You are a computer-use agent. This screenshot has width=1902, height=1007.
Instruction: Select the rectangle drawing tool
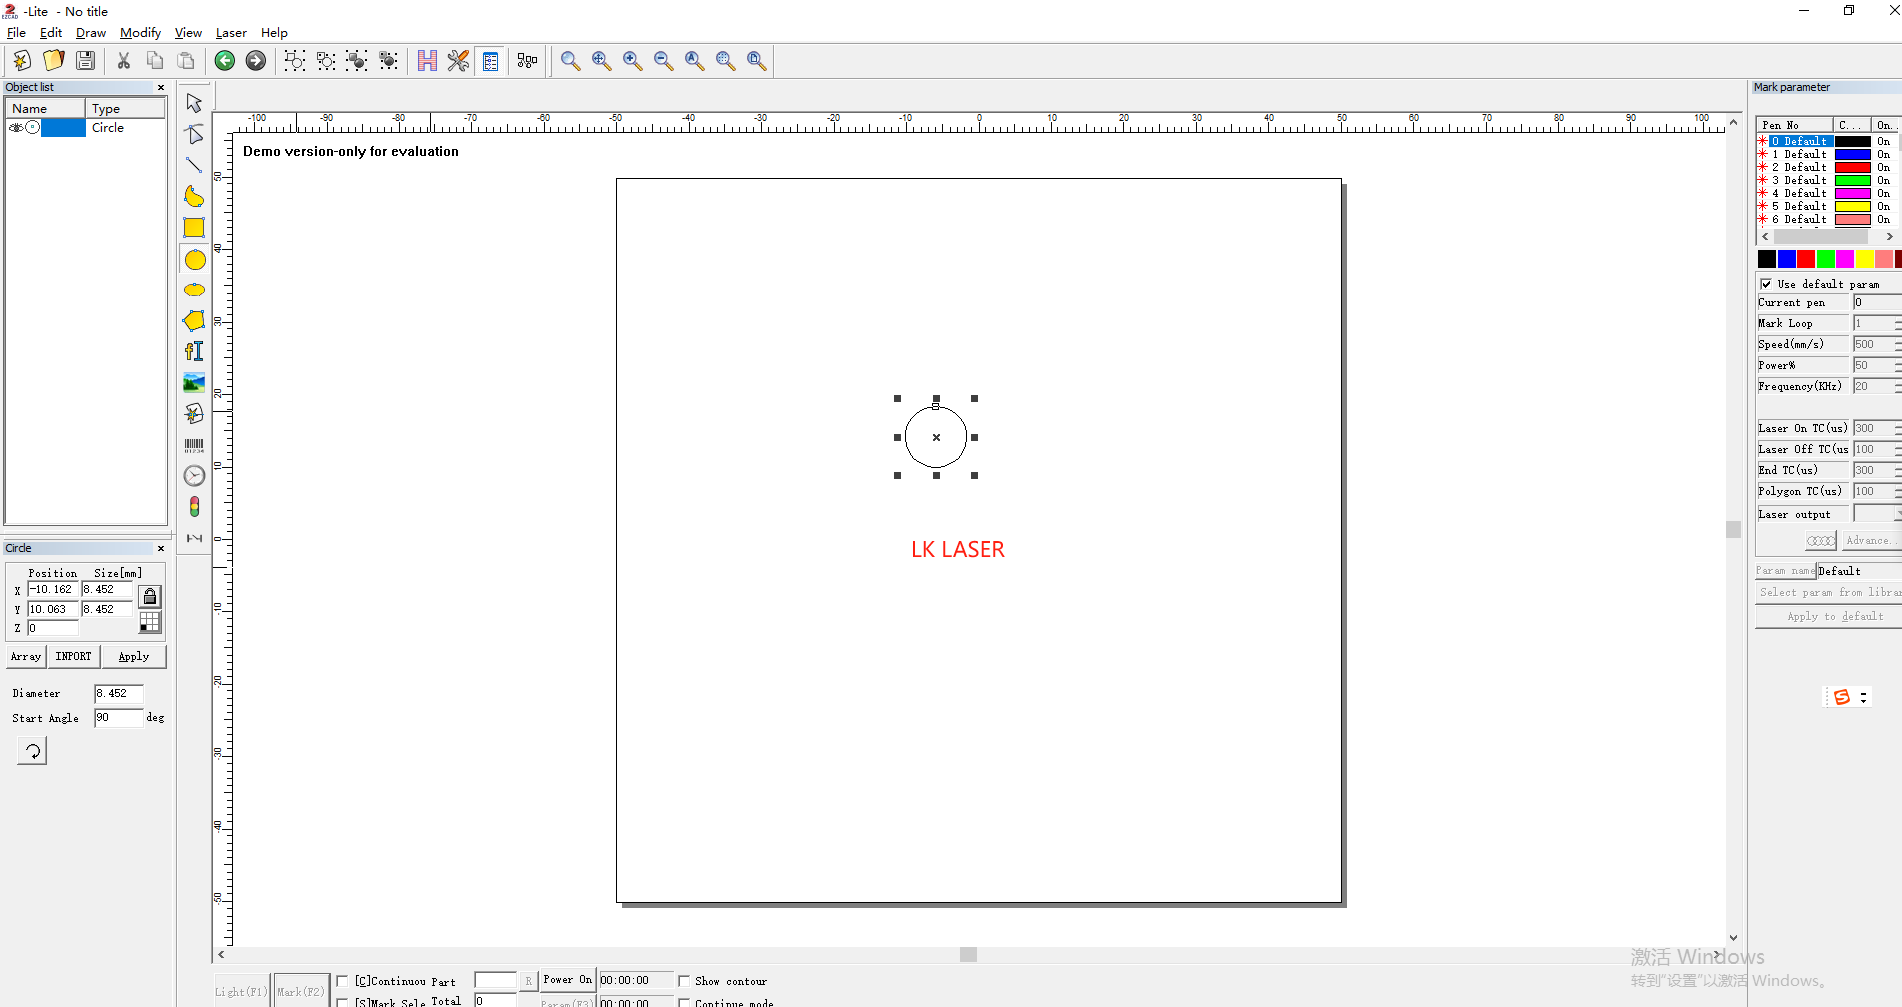click(x=194, y=228)
